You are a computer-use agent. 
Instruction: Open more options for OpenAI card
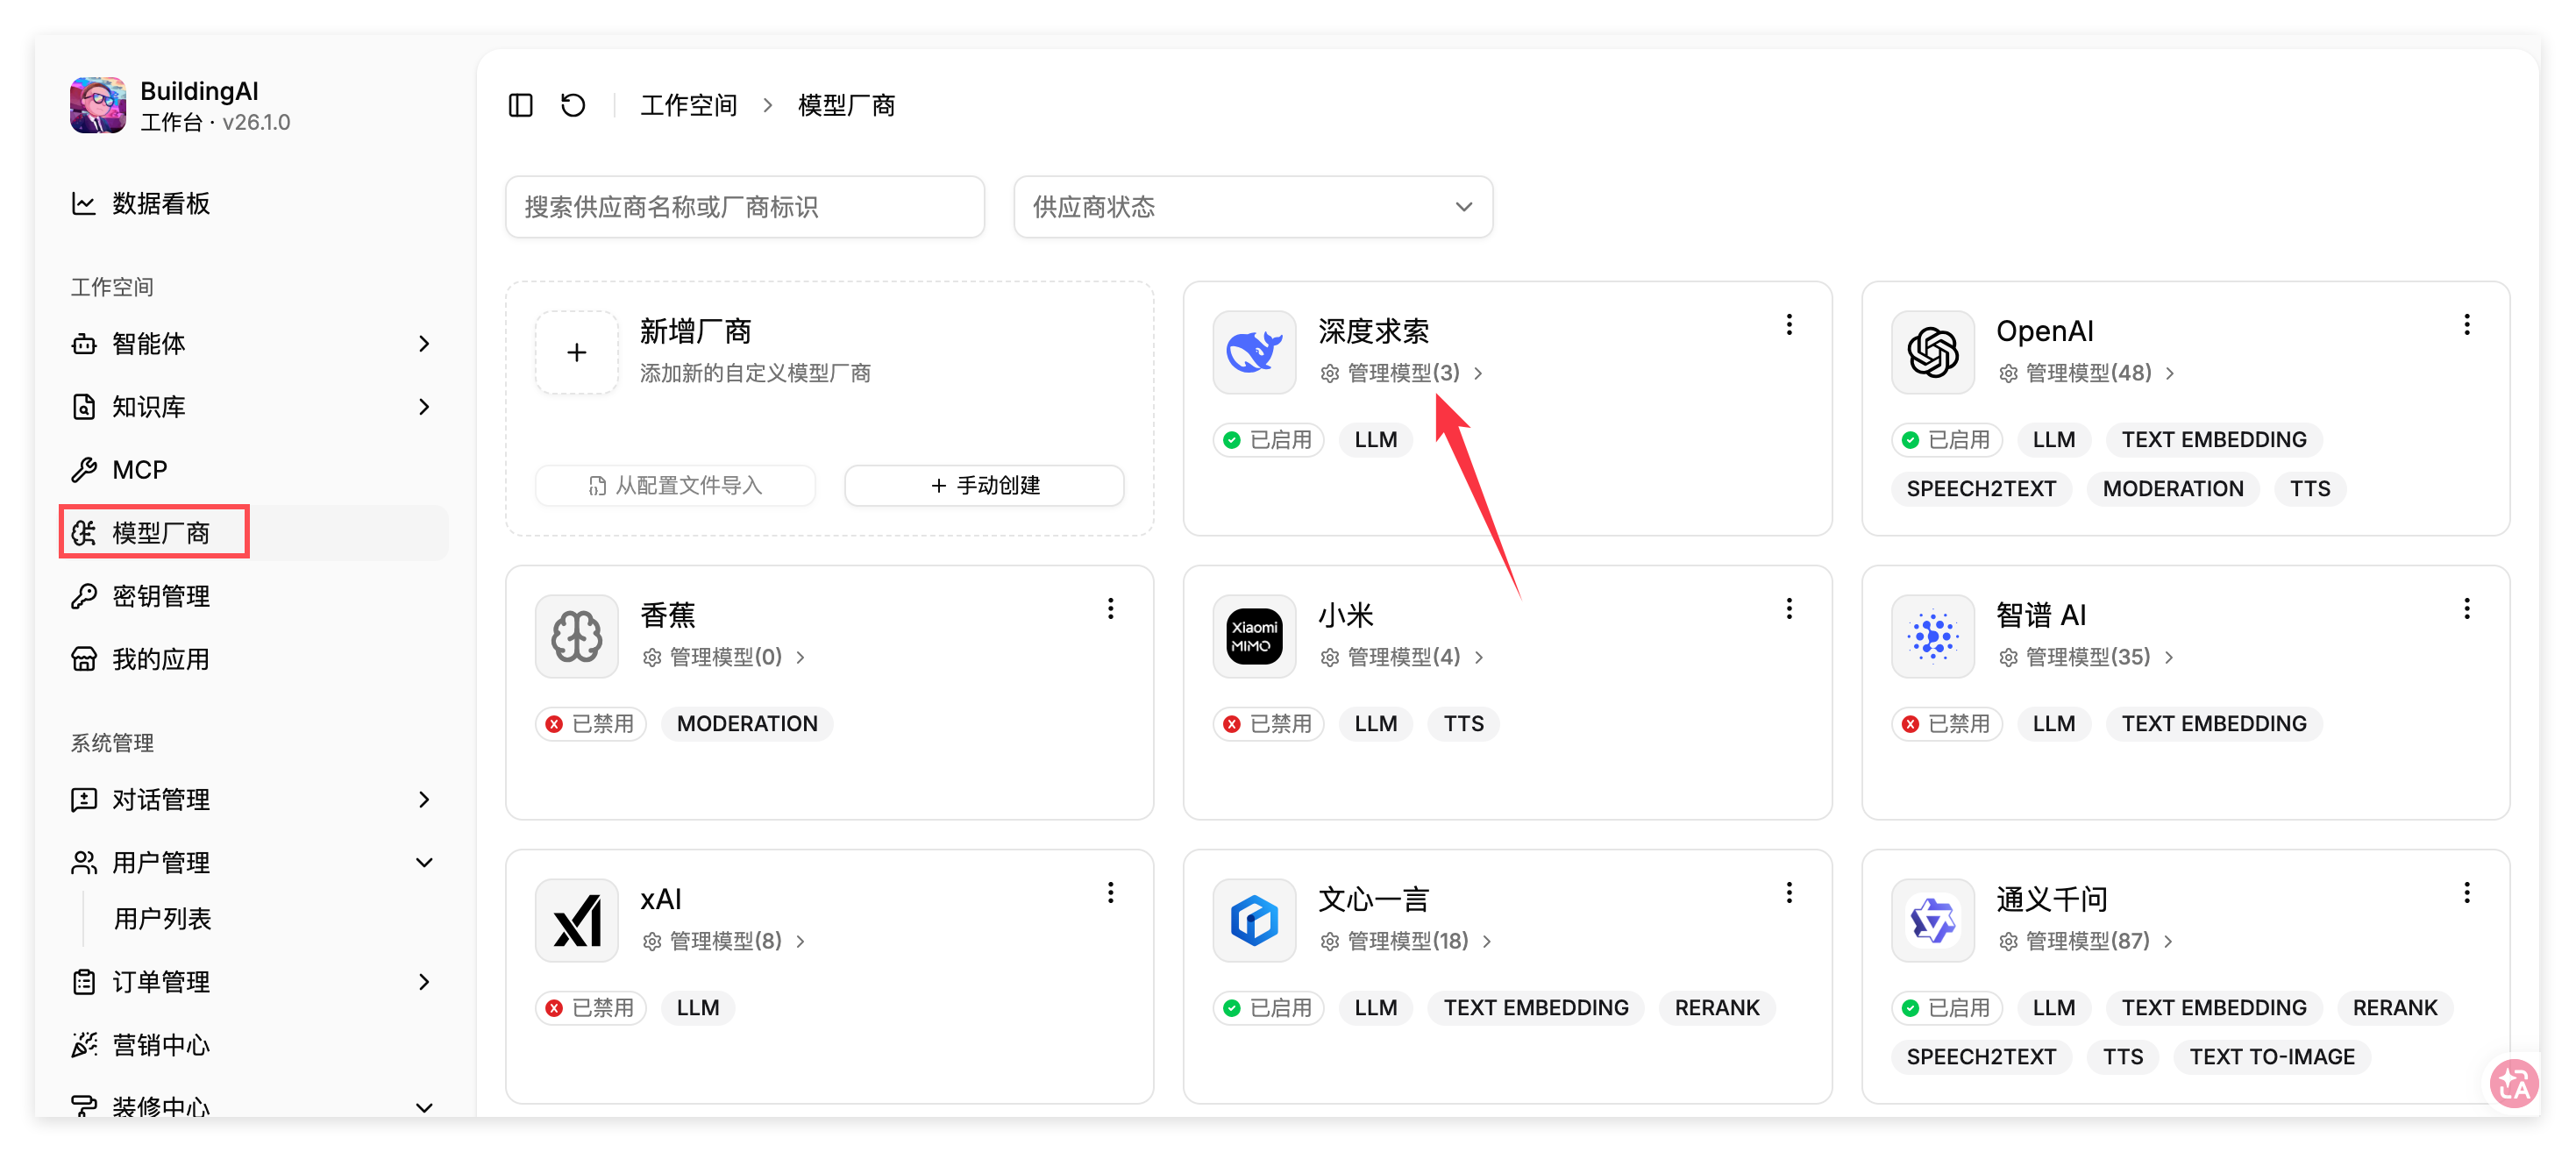2467,325
